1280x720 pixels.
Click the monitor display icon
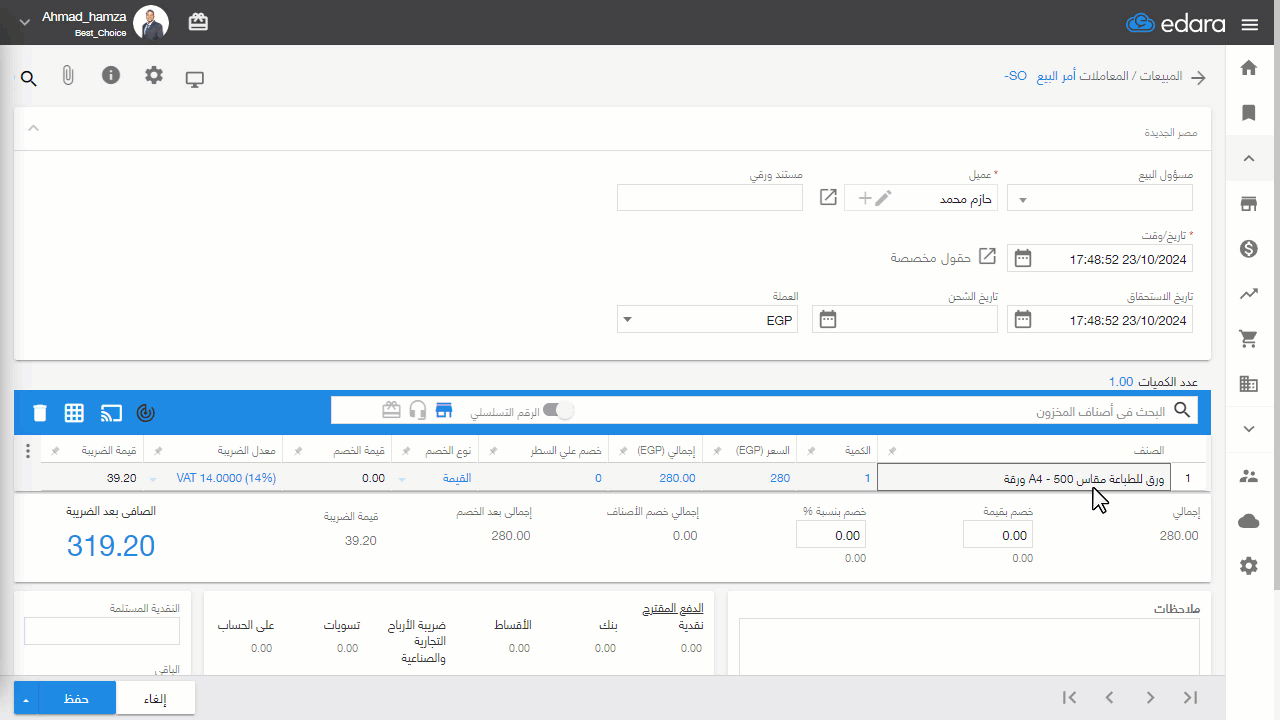coord(195,79)
